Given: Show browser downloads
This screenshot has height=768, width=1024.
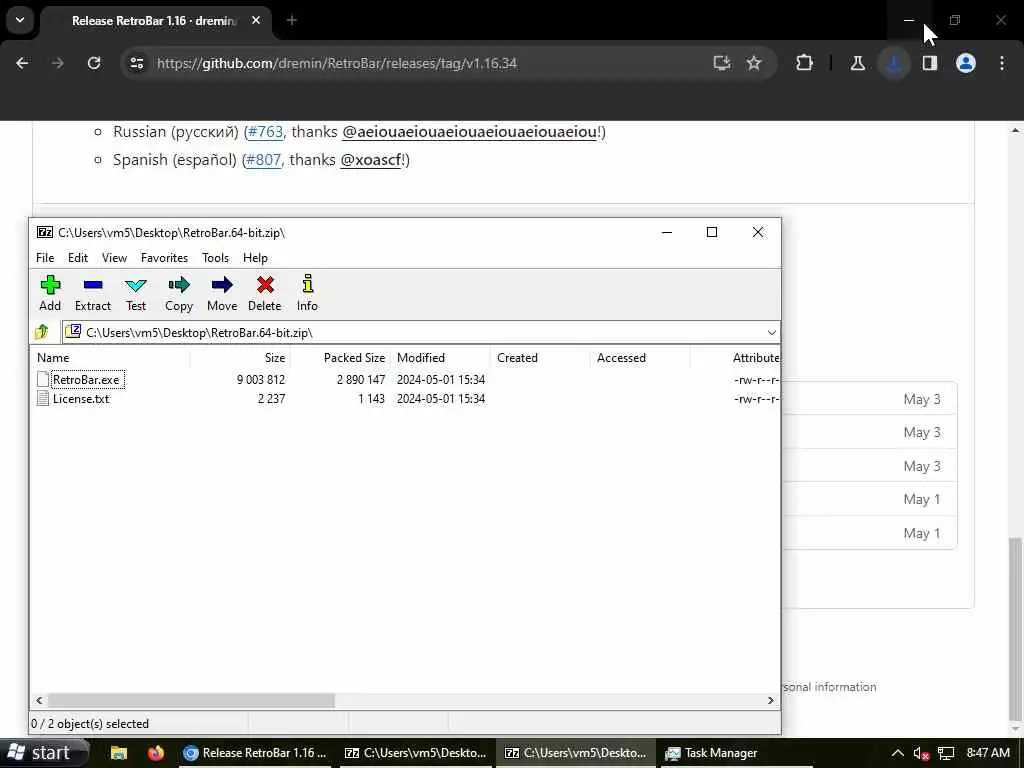Looking at the screenshot, I should pos(894,63).
